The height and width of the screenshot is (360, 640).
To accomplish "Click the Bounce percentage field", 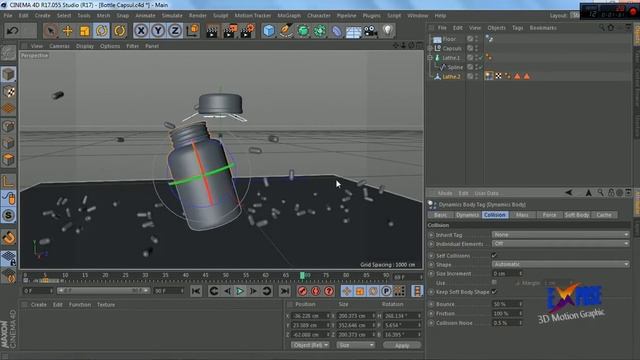I will [507, 304].
